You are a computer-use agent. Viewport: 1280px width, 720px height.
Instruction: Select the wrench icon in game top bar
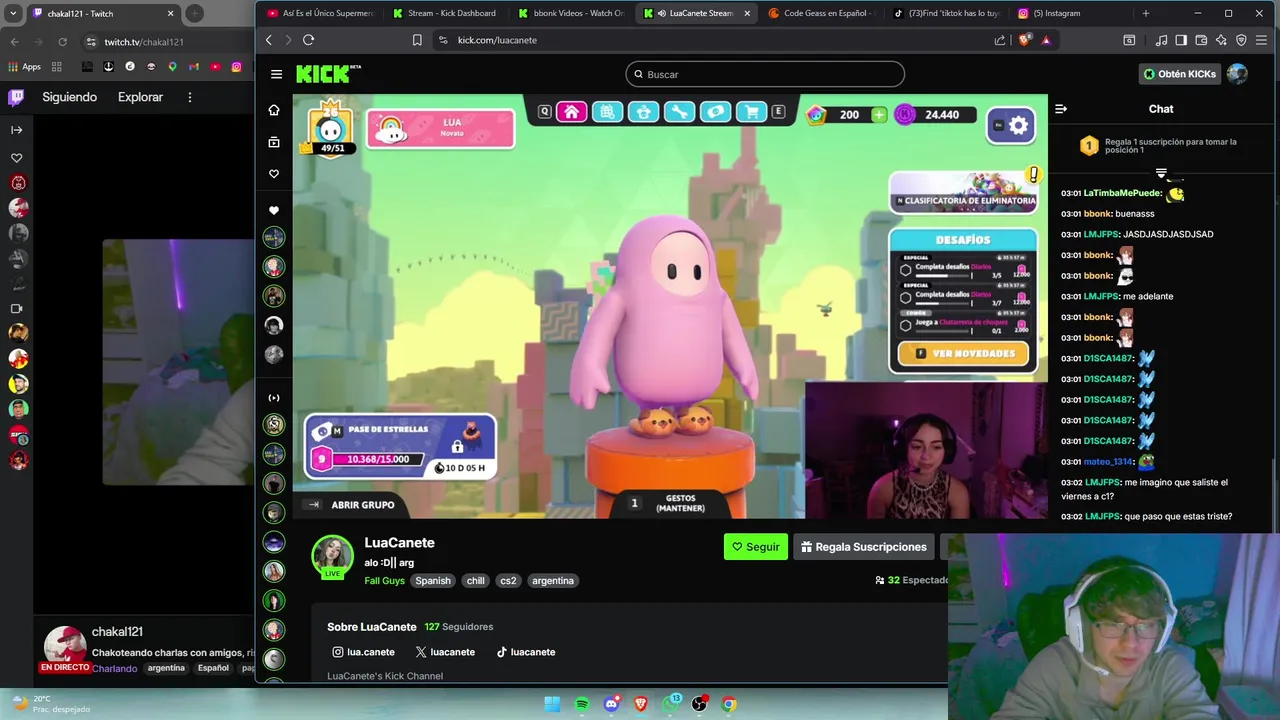(679, 112)
